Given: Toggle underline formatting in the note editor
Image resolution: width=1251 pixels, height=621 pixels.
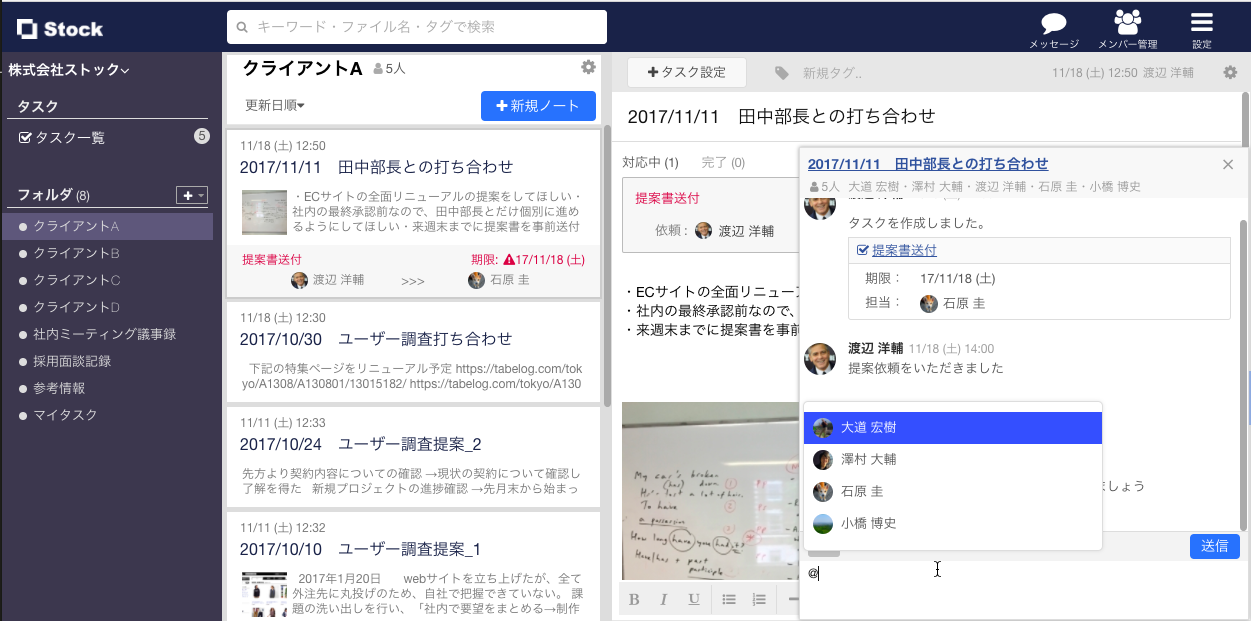Looking at the screenshot, I should coord(692,599).
